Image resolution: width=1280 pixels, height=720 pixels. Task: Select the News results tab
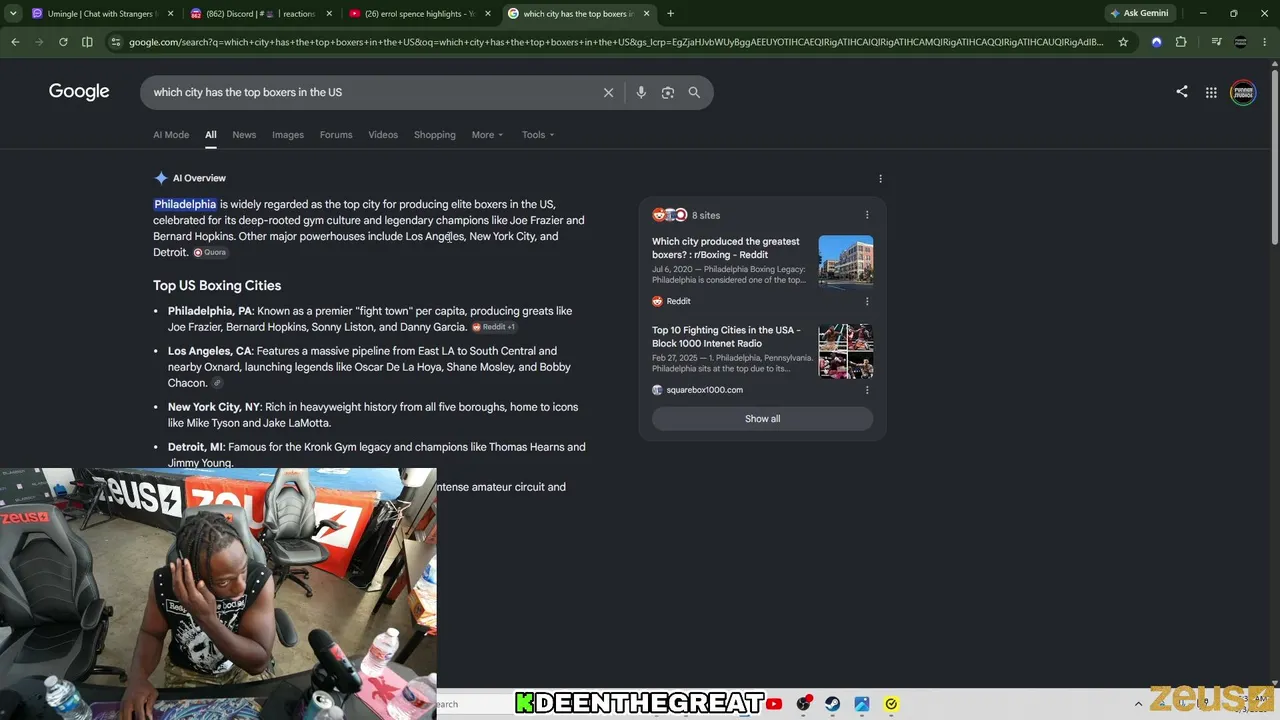[x=244, y=135]
